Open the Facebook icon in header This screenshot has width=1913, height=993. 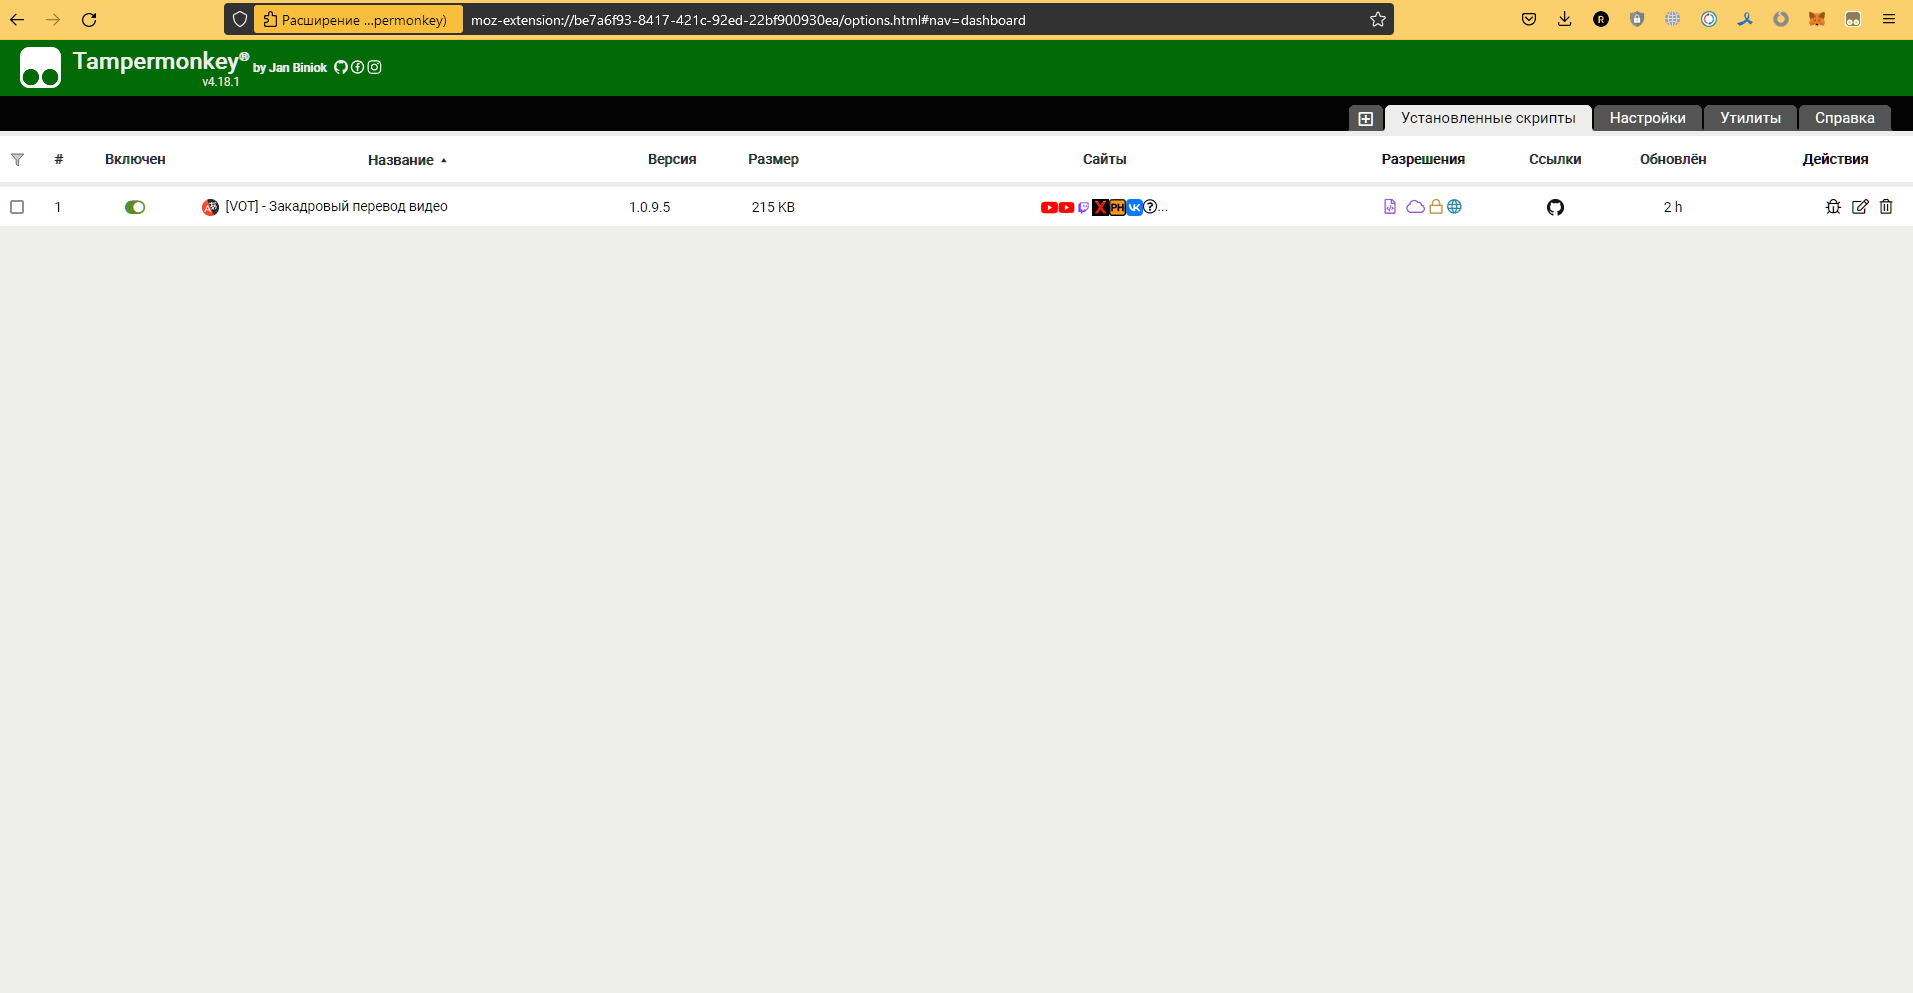click(357, 67)
